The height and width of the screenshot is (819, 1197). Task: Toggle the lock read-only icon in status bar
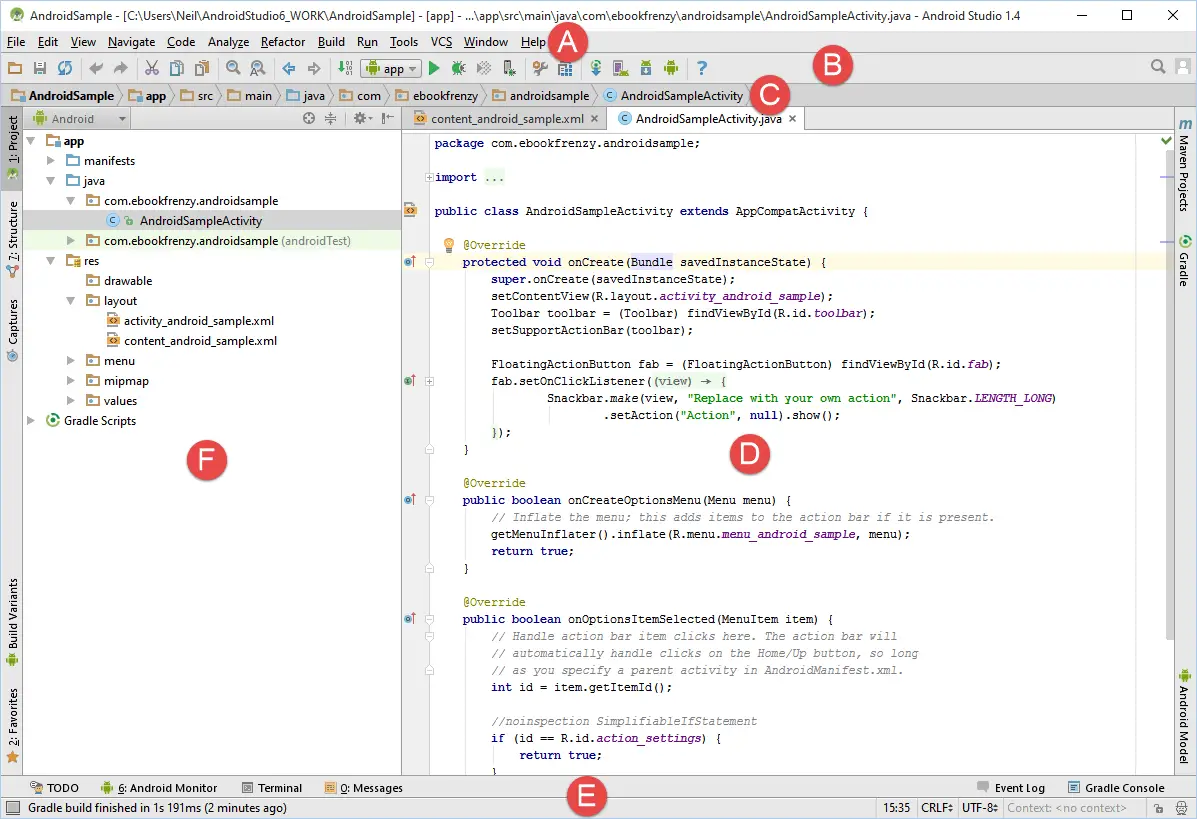point(1157,808)
